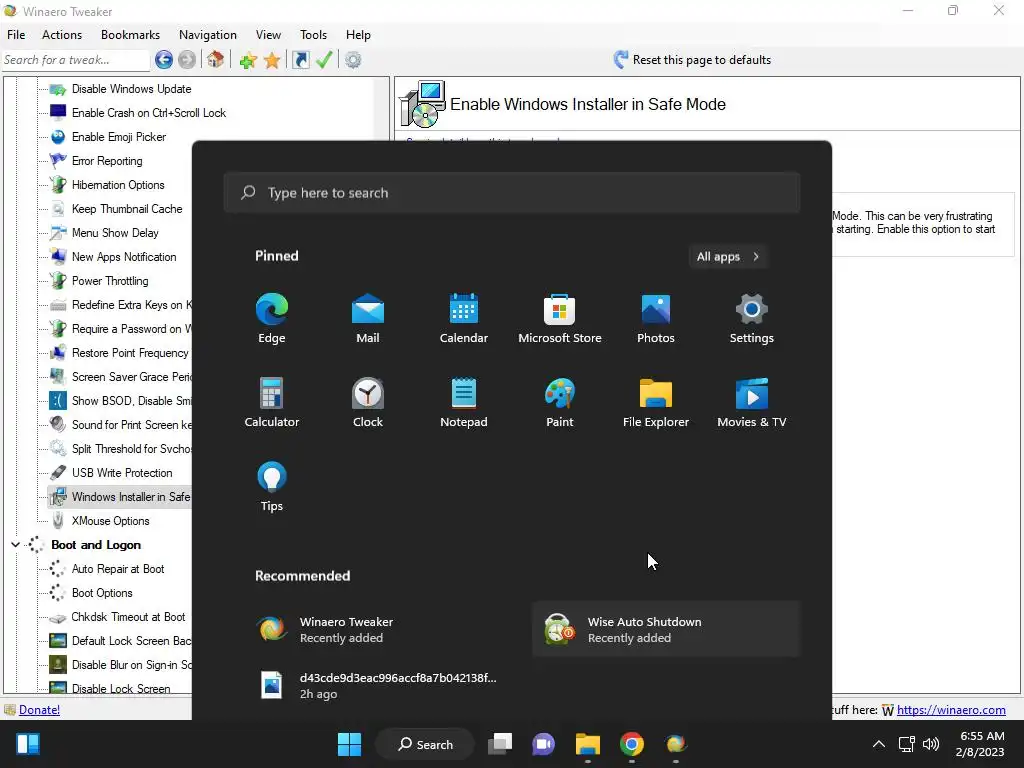Select USB Write Protection tweak

tap(122, 473)
